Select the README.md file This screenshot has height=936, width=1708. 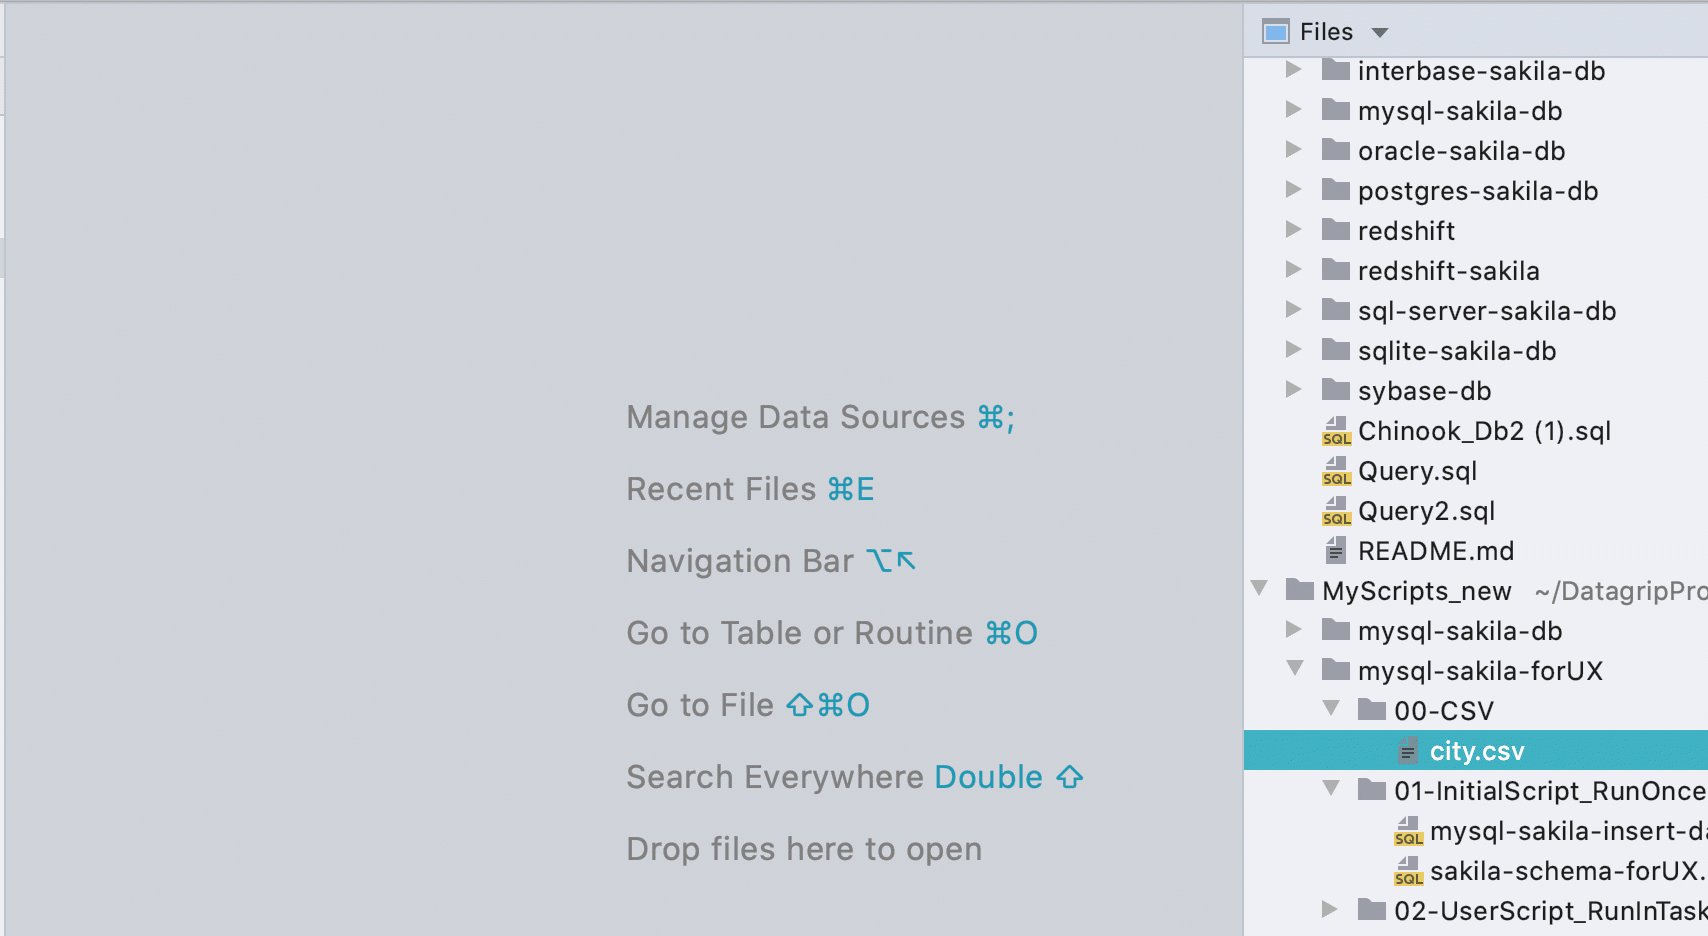pos(1436,551)
